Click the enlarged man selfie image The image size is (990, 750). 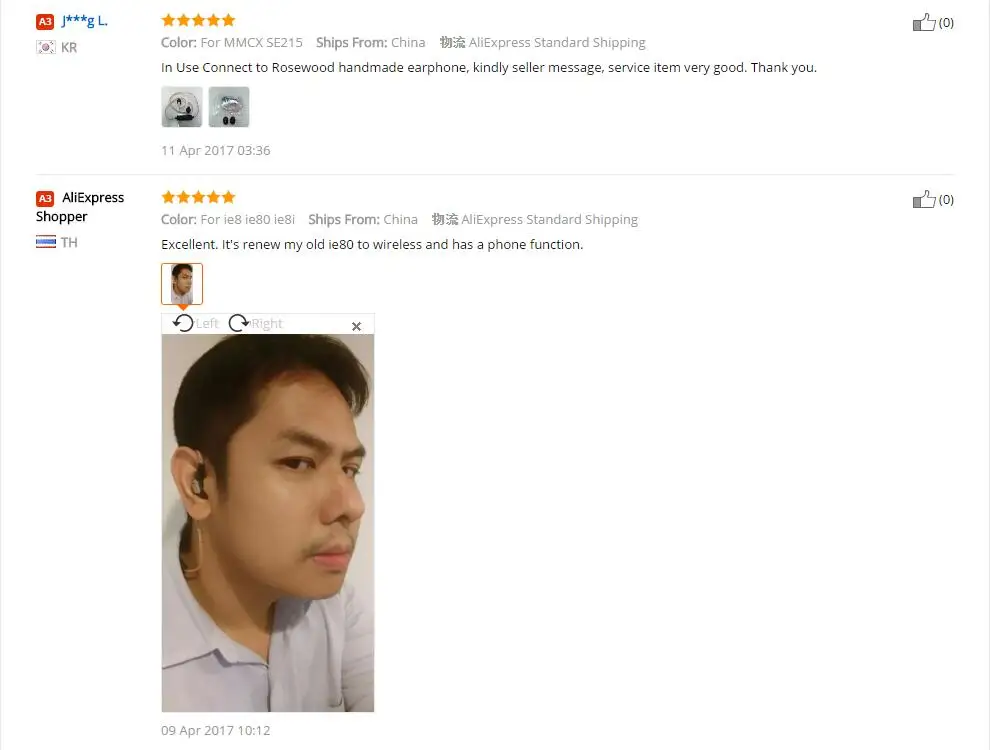(268, 523)
